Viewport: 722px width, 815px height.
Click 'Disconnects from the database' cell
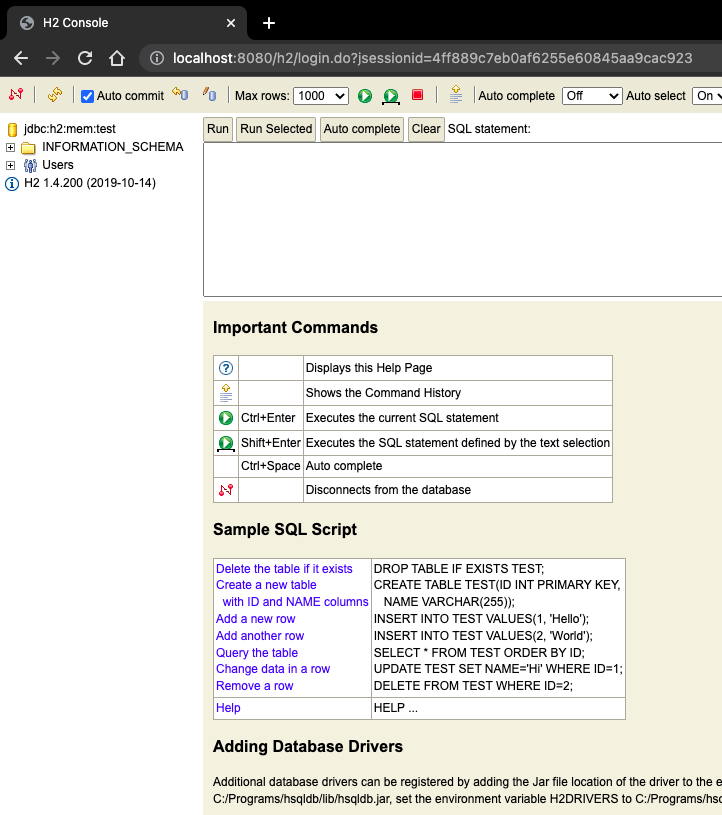457,490
